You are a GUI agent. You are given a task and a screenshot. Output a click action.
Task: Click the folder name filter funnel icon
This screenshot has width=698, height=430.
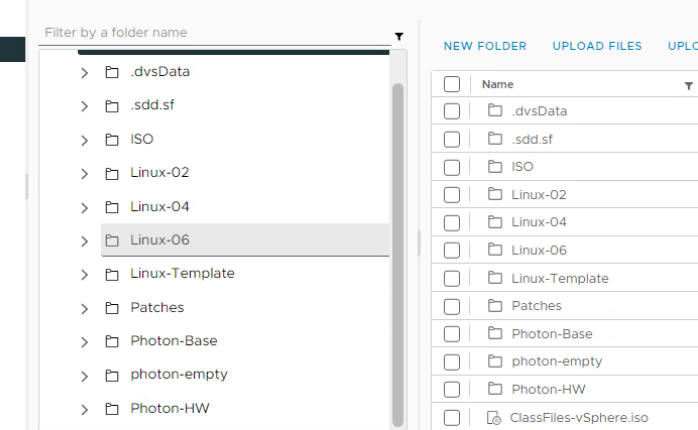tap(399, 37)
